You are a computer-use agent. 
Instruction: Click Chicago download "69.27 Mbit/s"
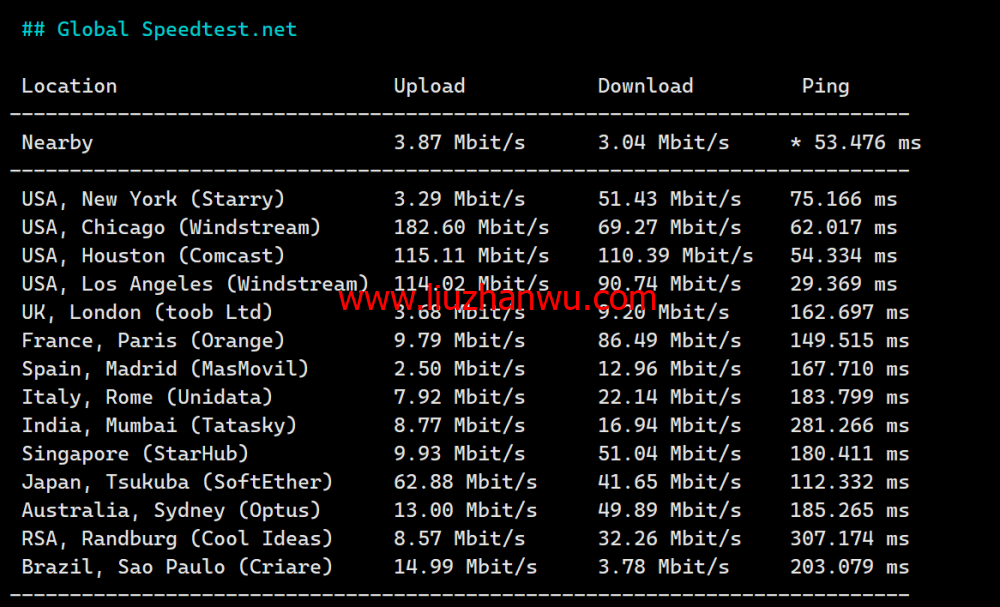coord(670,227)
